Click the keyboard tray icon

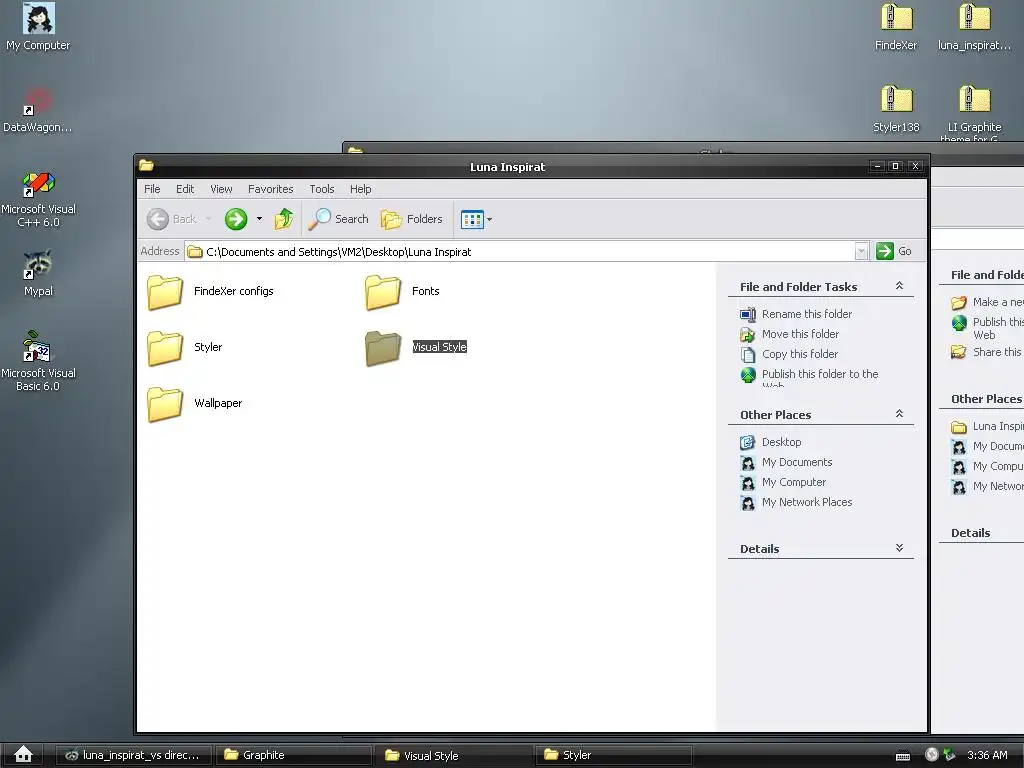[x=903, y=756]
